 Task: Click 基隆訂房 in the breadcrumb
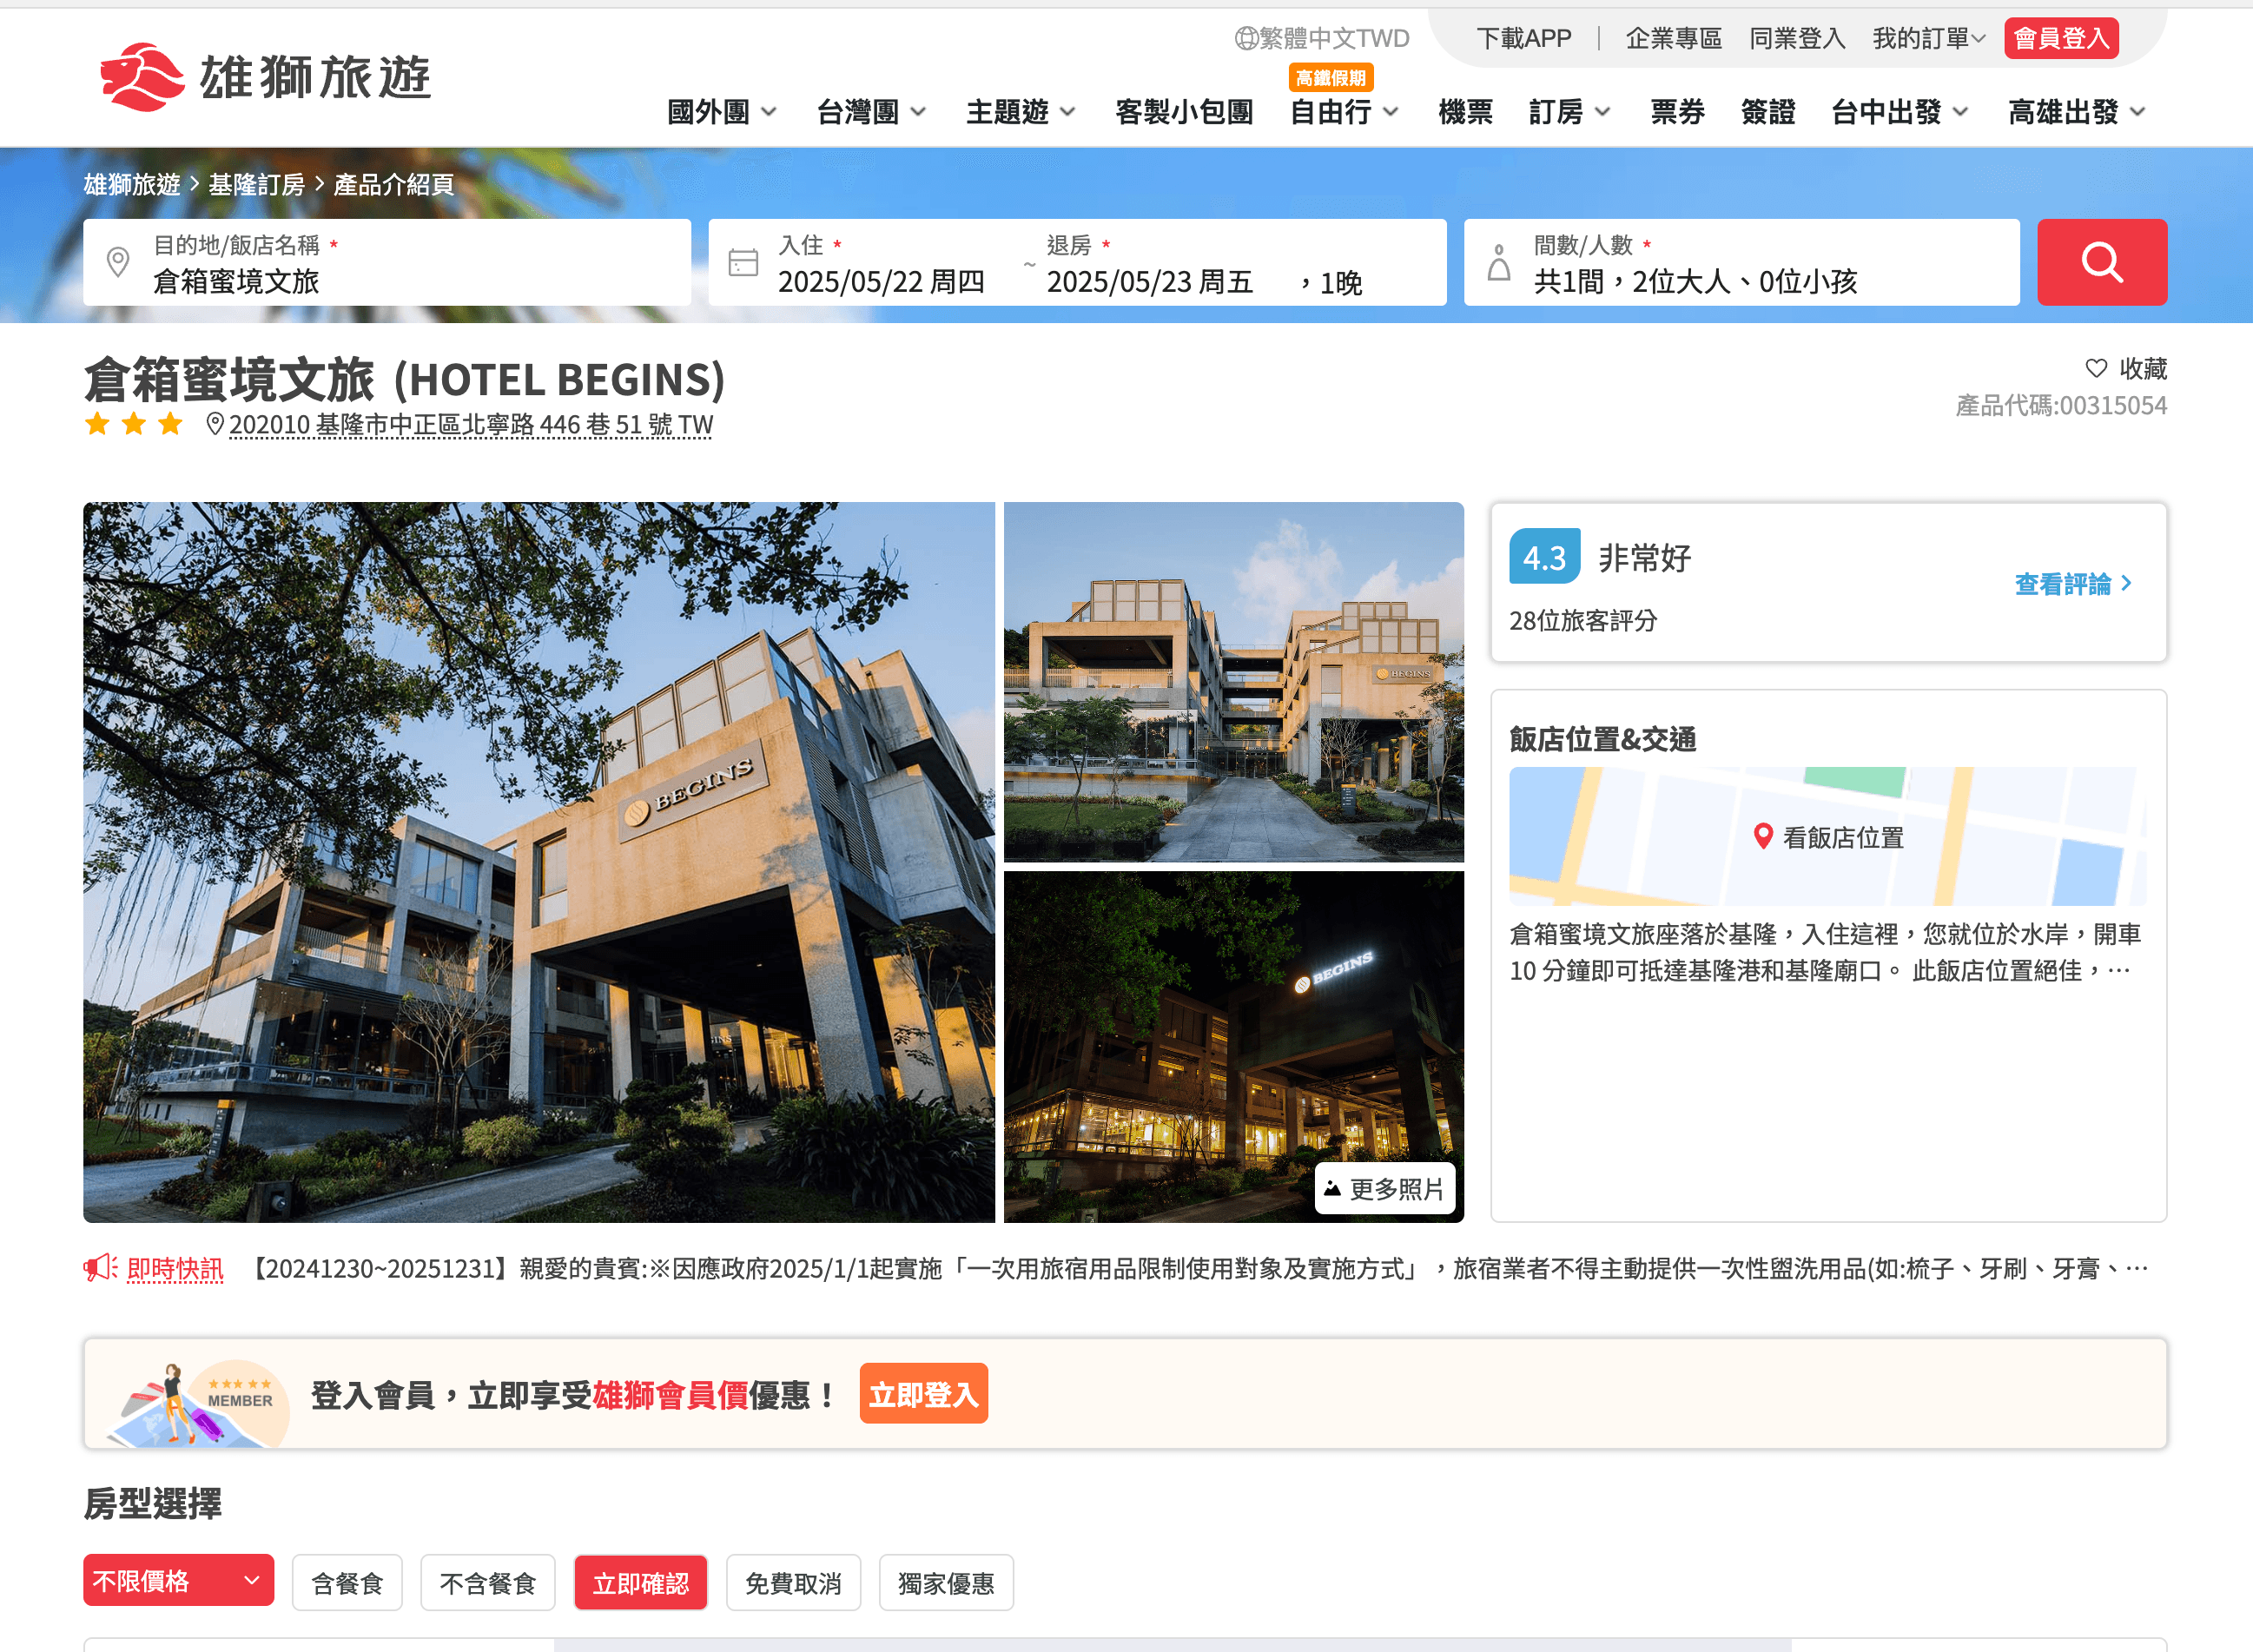(x=257, y=184)
